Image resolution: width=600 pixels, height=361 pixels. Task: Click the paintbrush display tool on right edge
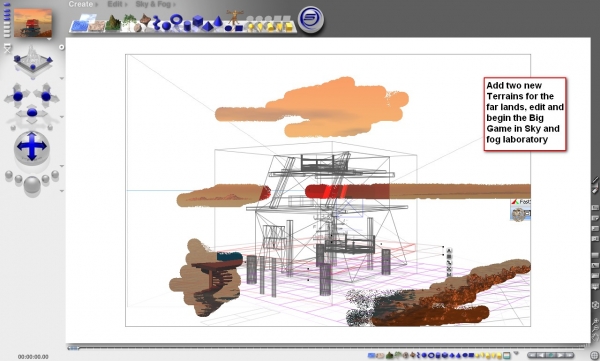(x=595, y=180)
